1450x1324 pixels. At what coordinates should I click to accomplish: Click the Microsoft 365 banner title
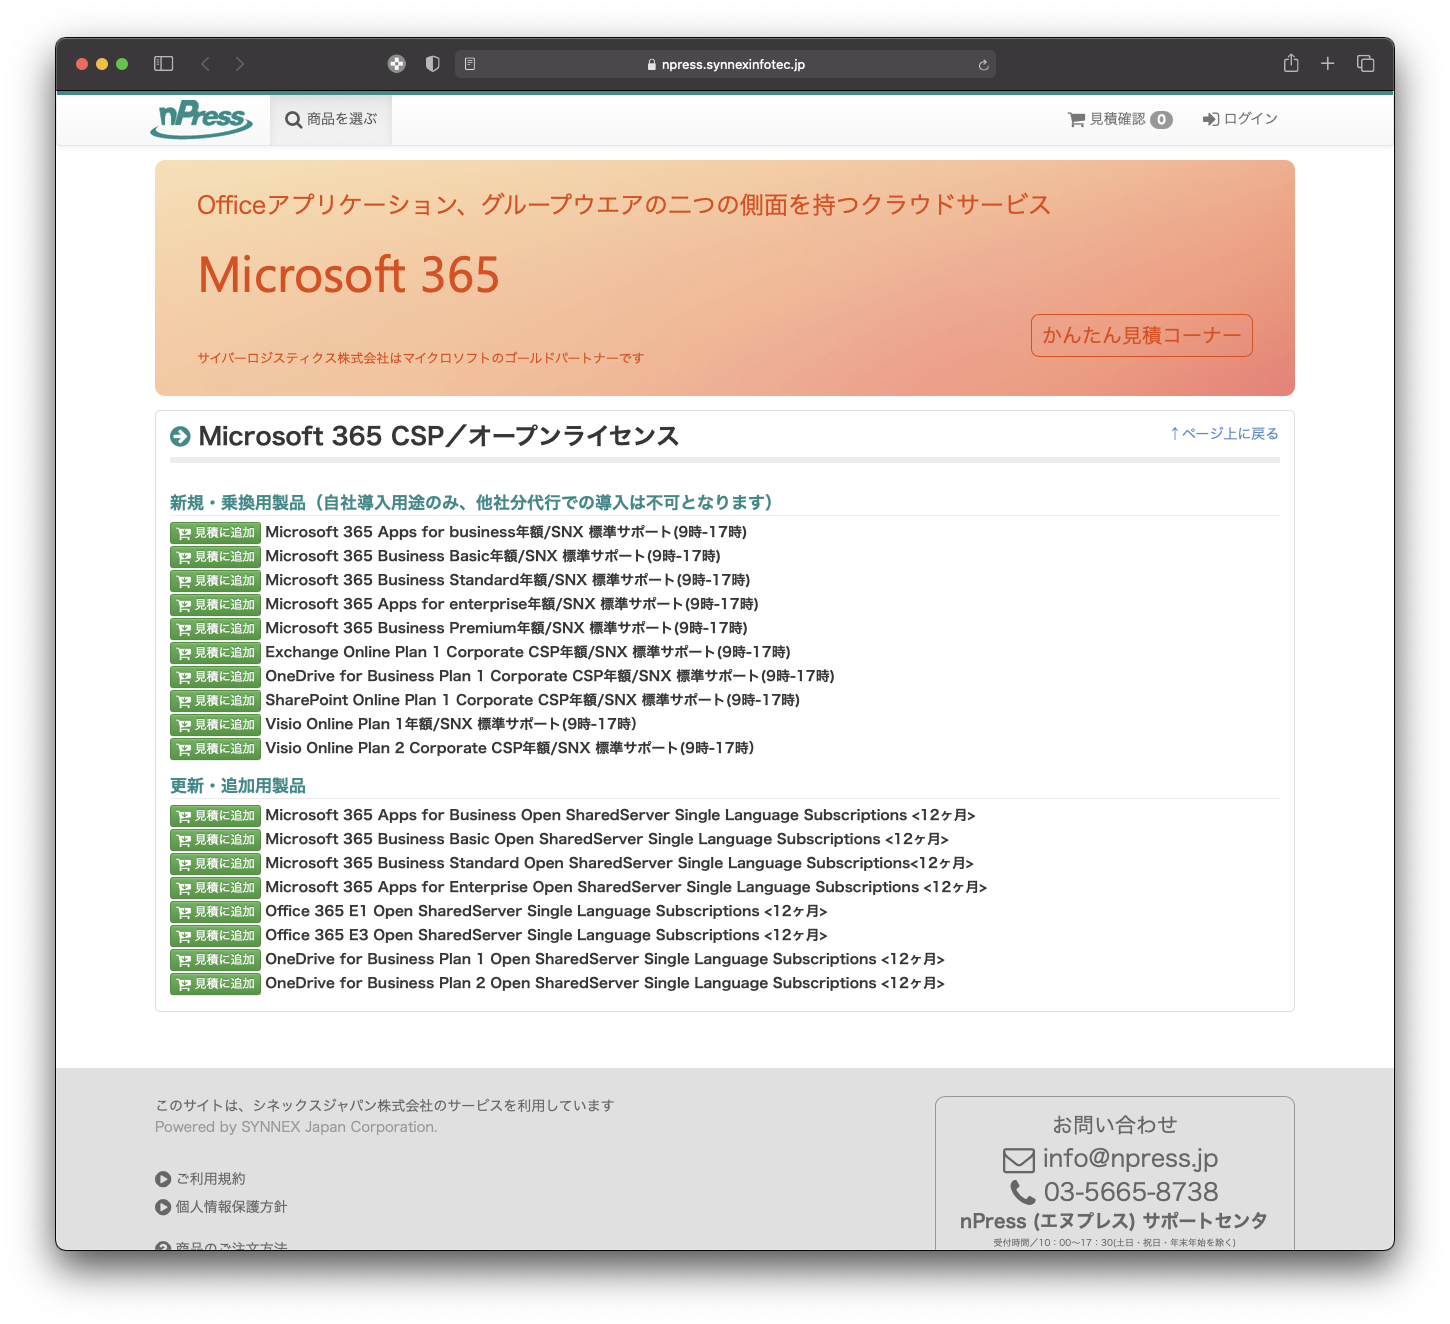(x=348, y=275)
